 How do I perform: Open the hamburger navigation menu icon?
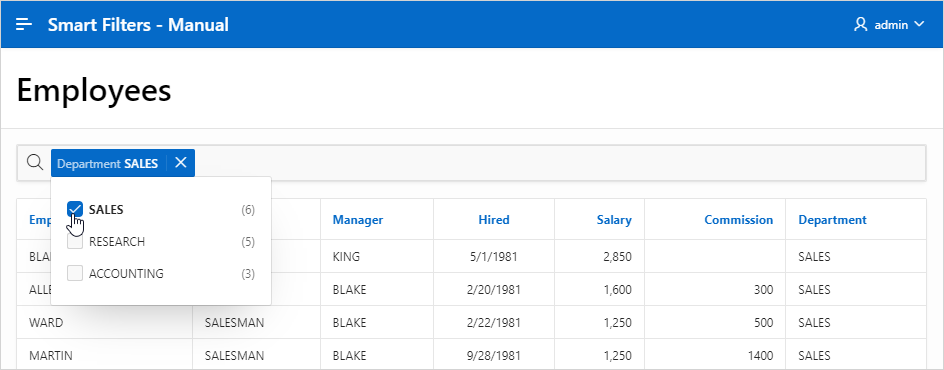(x=24, y=25)
